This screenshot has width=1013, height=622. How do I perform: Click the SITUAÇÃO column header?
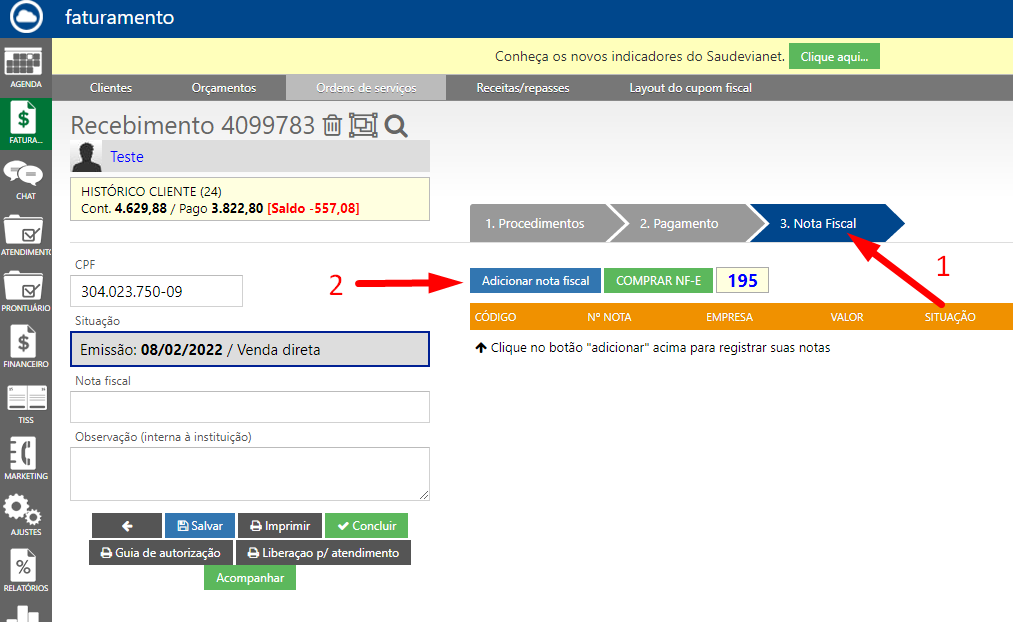[950, 317]
